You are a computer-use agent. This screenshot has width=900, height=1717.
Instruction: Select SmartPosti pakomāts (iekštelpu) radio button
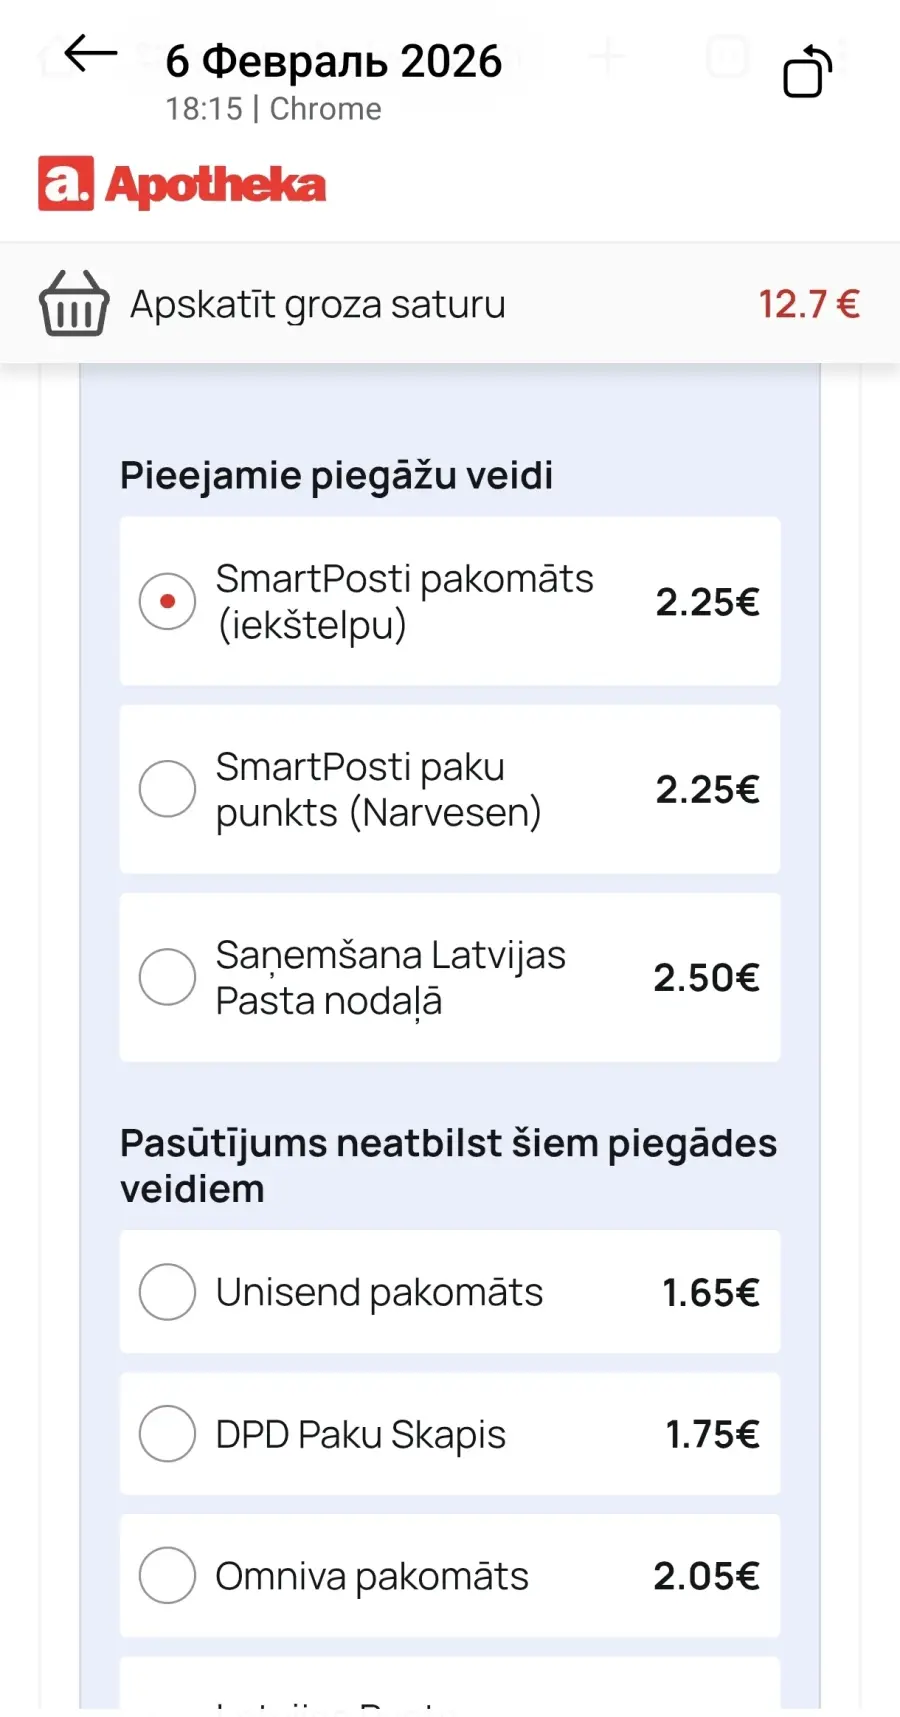pyautogui.click(x=167, y=601)
